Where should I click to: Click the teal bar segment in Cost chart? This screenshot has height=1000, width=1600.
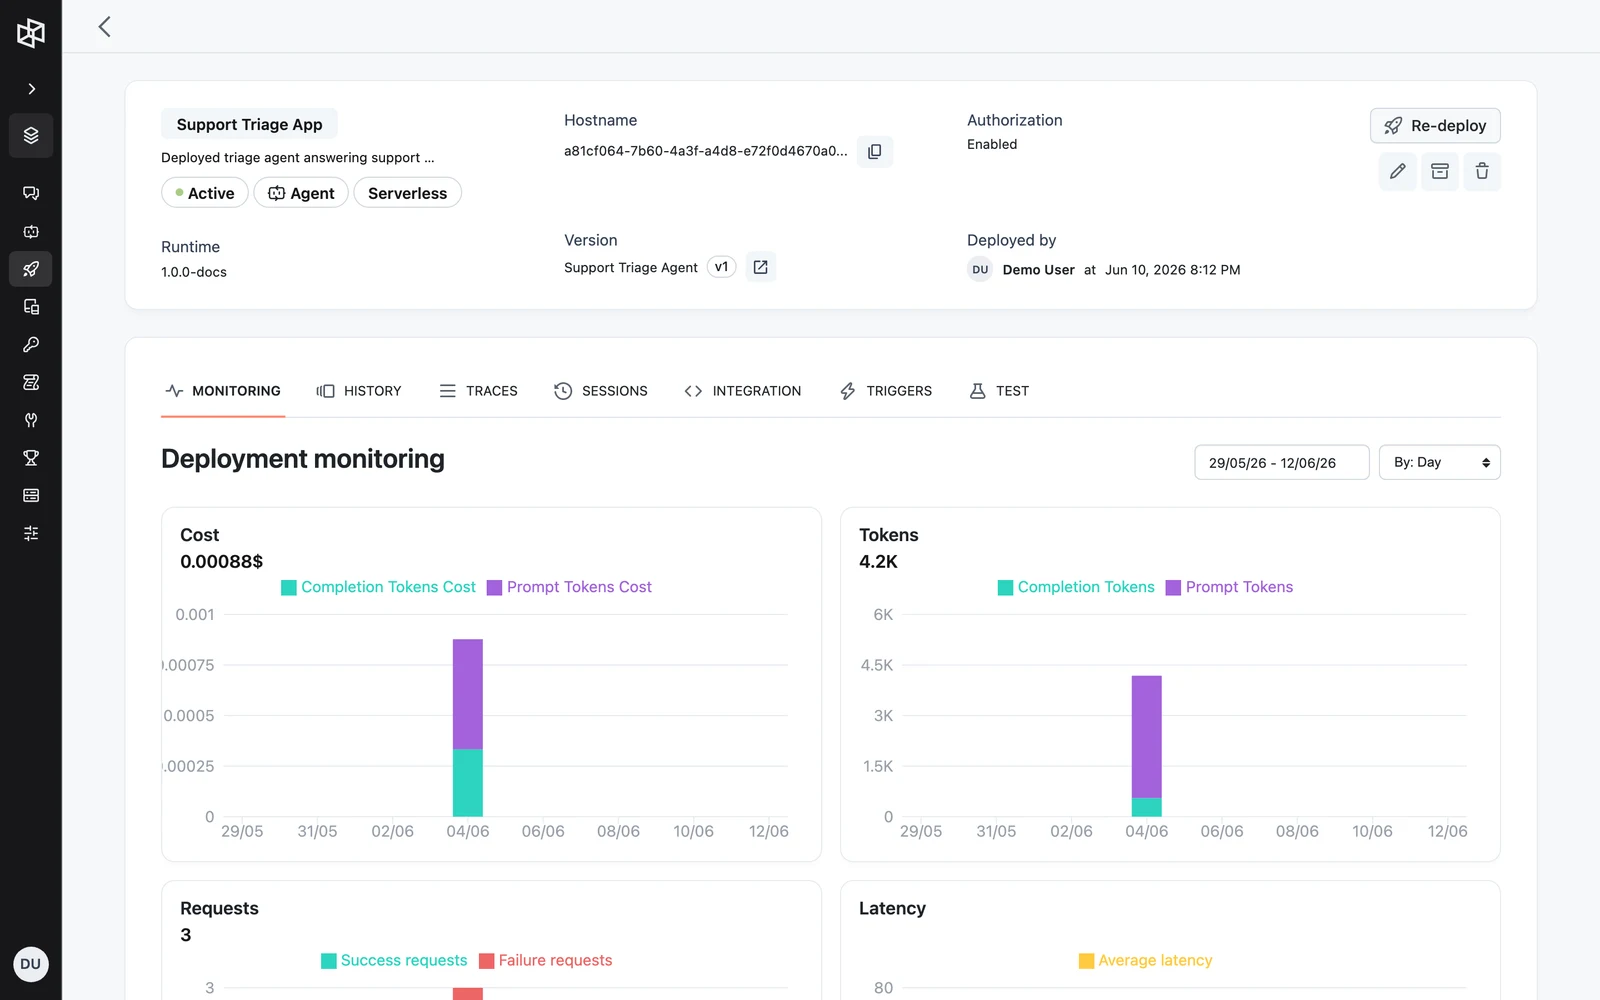pos(468,783)
